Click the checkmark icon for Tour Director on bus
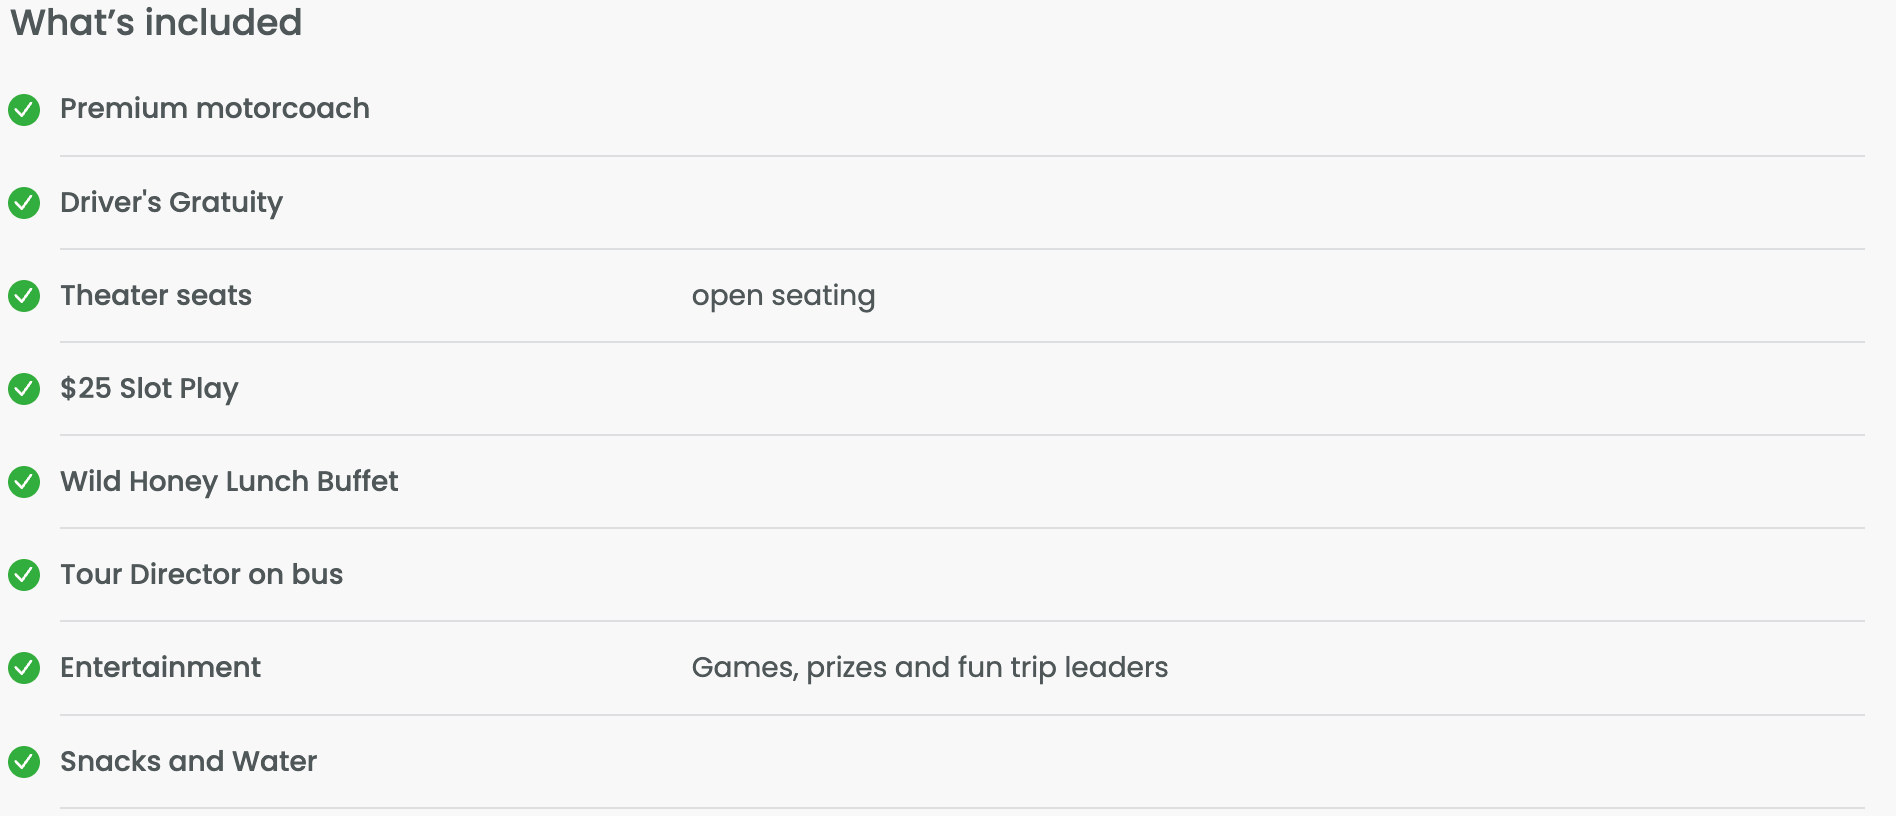 24,575
